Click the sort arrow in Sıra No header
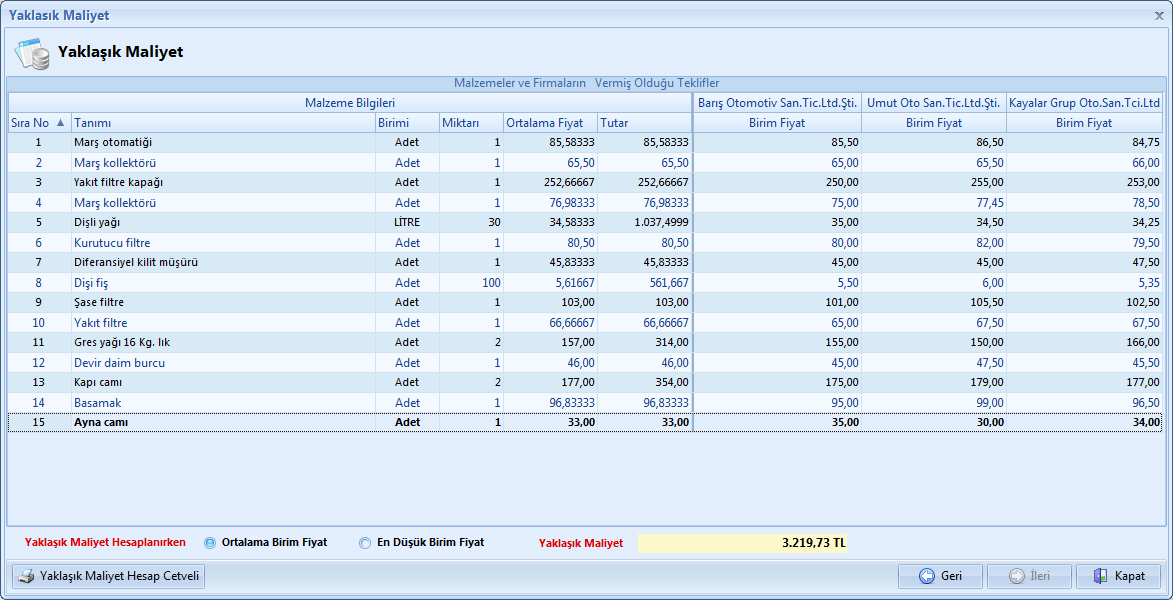The width and height of the screenshot is (1173, 600). point(60,123)
